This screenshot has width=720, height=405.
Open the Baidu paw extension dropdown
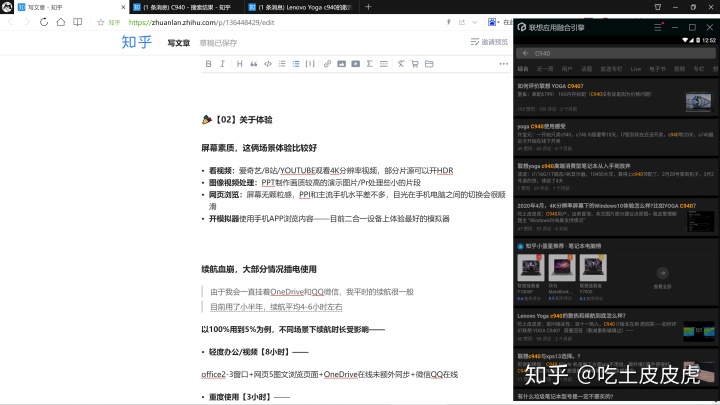(493, 22)
